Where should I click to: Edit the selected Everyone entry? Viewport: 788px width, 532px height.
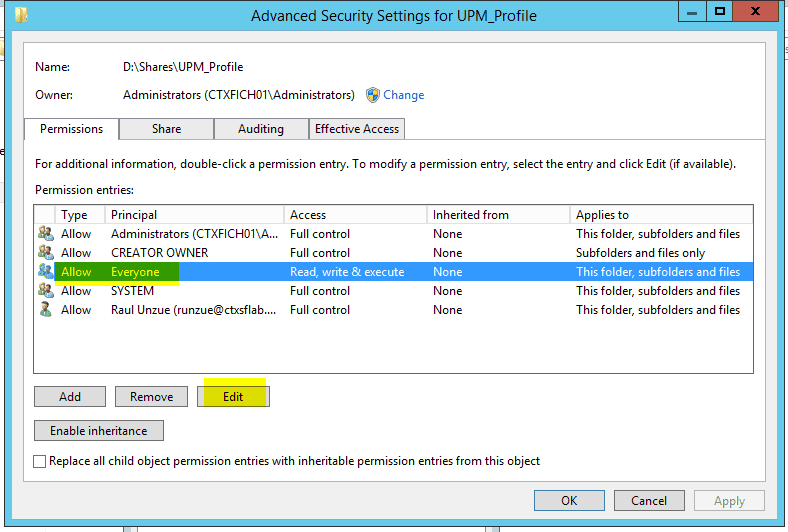click(x=233, y=397)
